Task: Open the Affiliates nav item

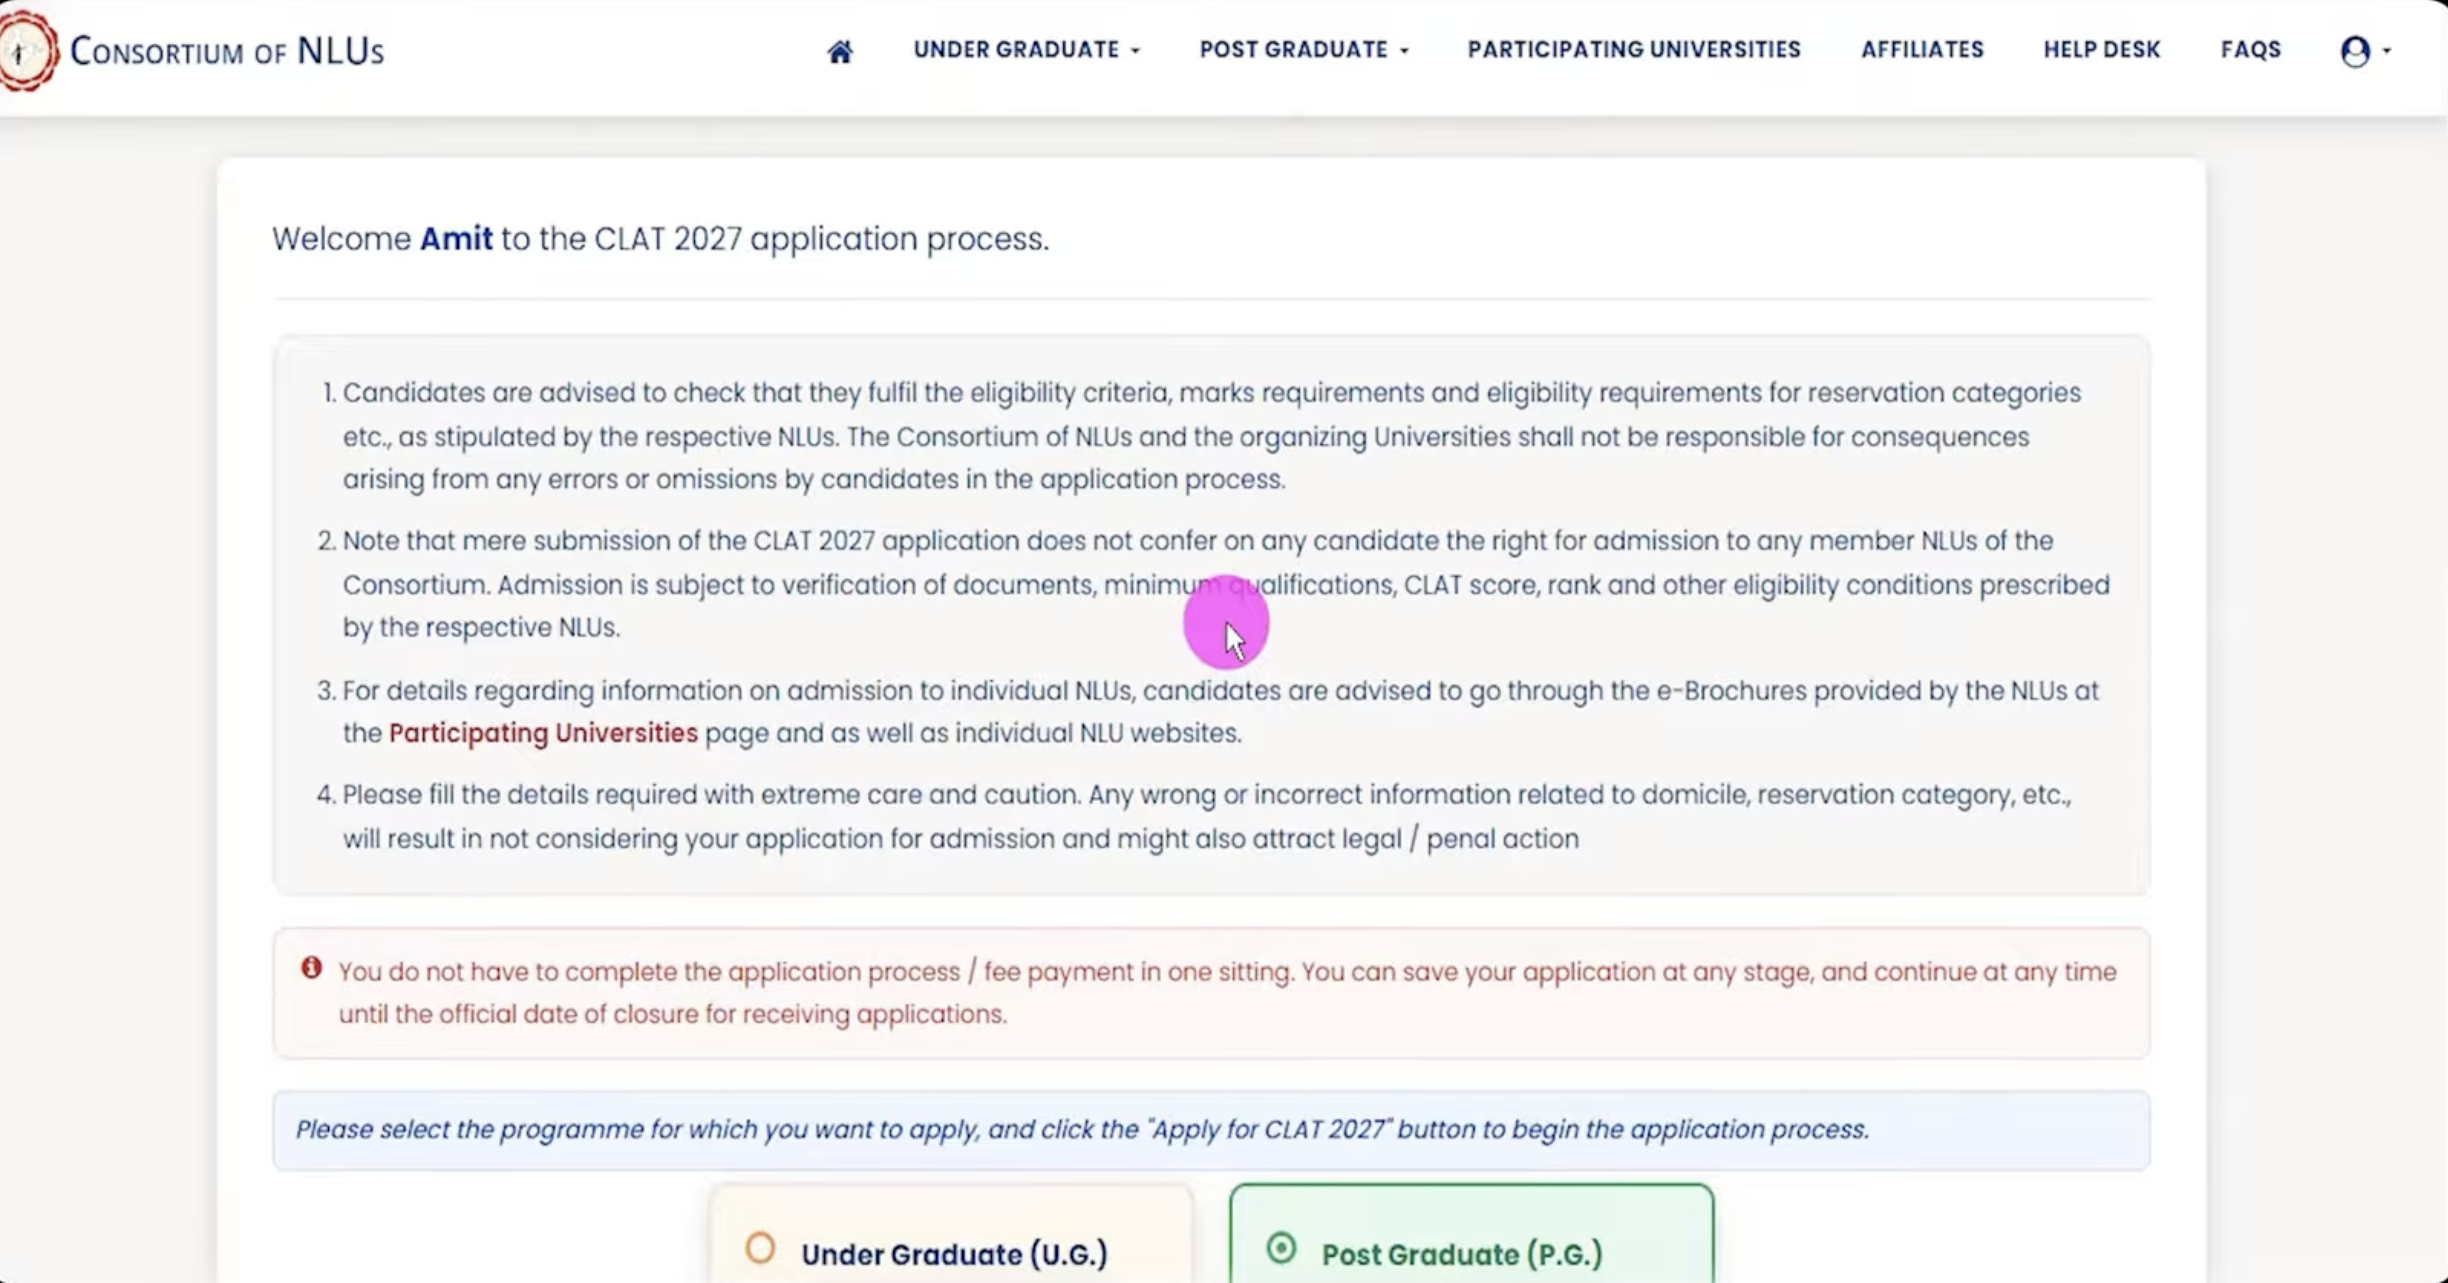Action: pos(1922,50)
